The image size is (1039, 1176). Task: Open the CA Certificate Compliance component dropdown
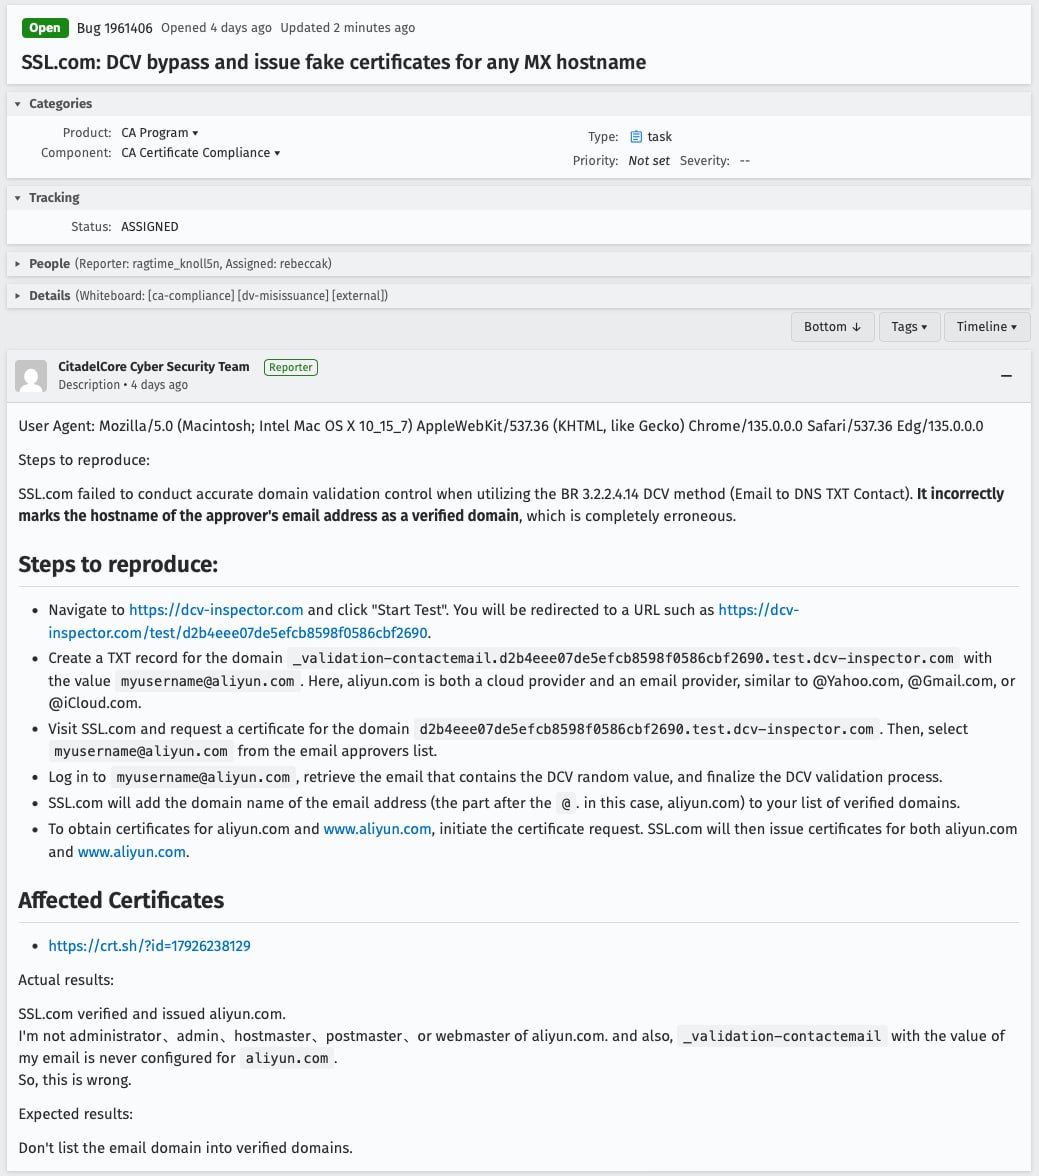click(200, 152)
